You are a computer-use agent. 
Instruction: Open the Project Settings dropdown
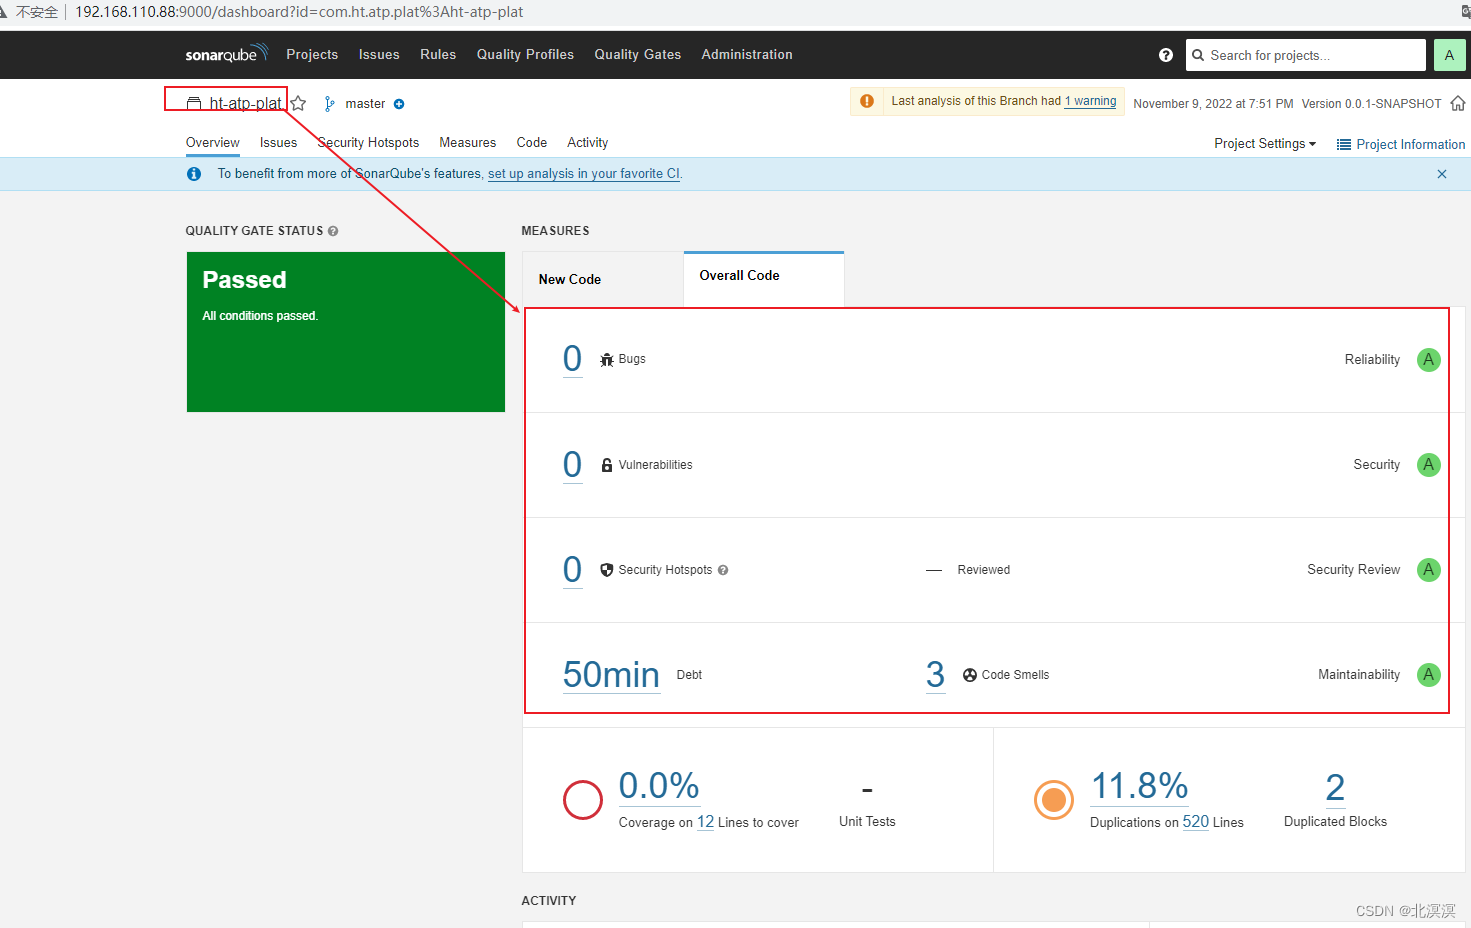click(x=1263, y=144)
